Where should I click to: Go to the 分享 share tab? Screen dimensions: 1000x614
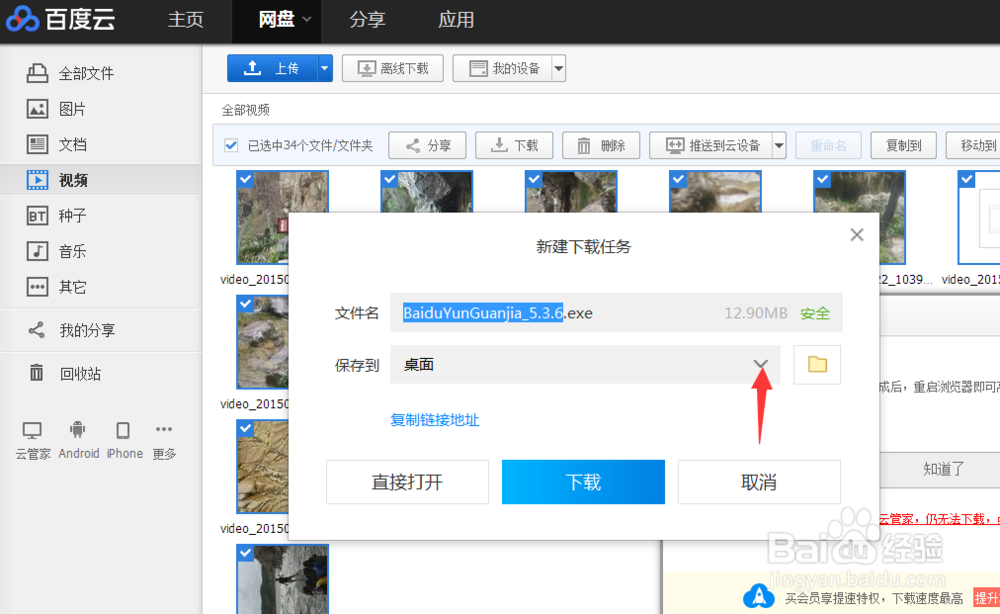(x=367, y=20)
